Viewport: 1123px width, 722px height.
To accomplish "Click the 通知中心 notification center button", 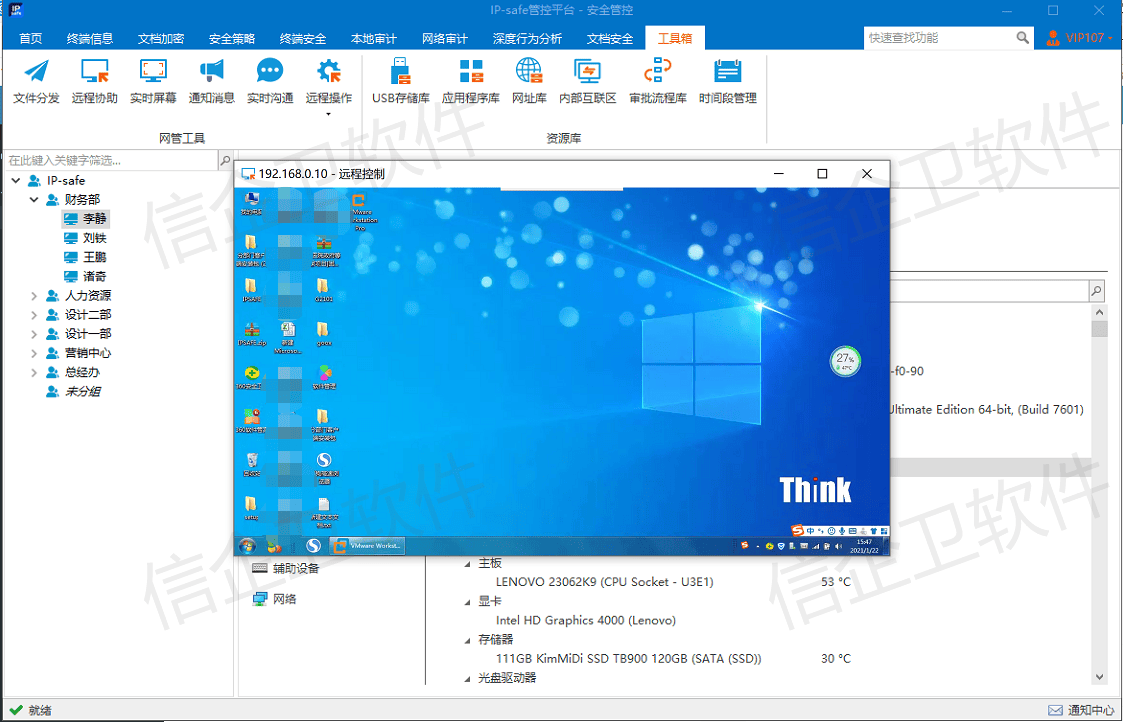I will (x=1081, y=710).
